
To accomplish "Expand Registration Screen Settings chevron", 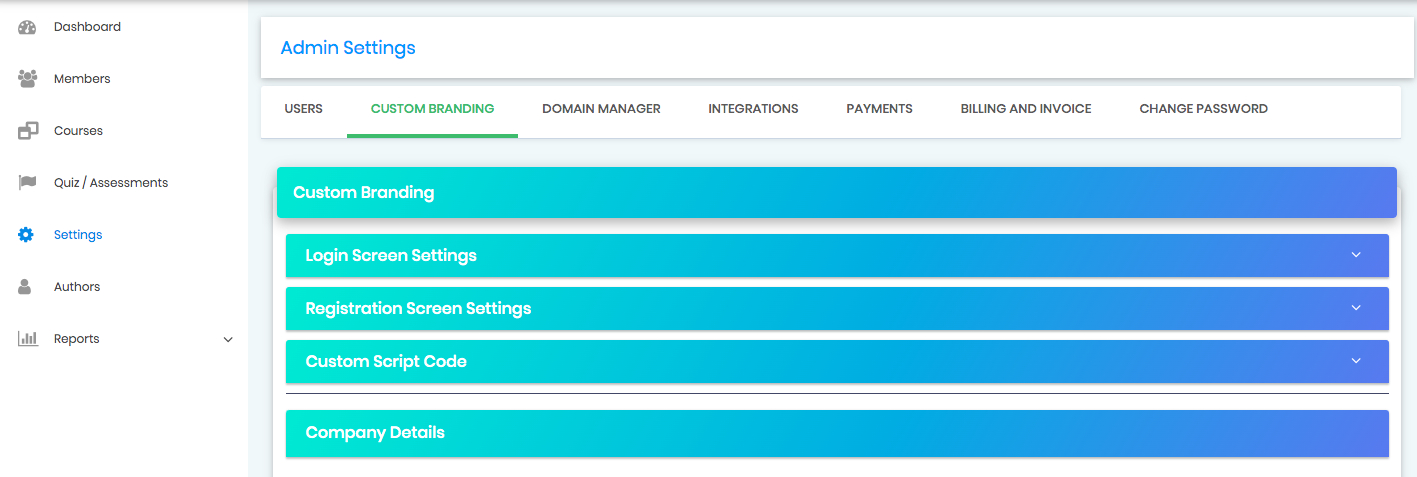I will (x=1356, y=308).
